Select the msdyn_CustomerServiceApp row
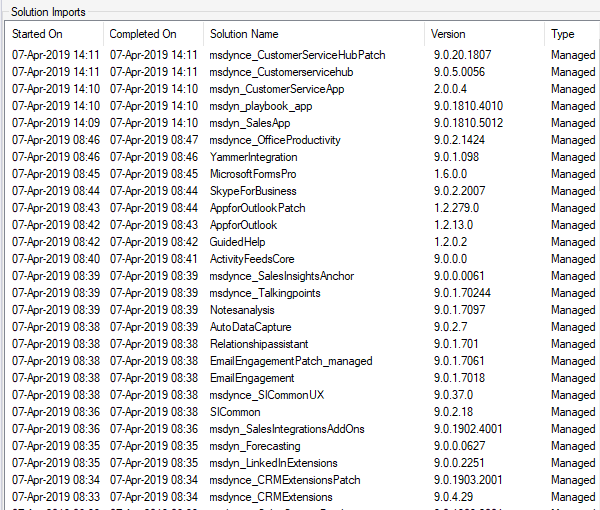Viewport: 600px width, 510px height. point(302,89)
